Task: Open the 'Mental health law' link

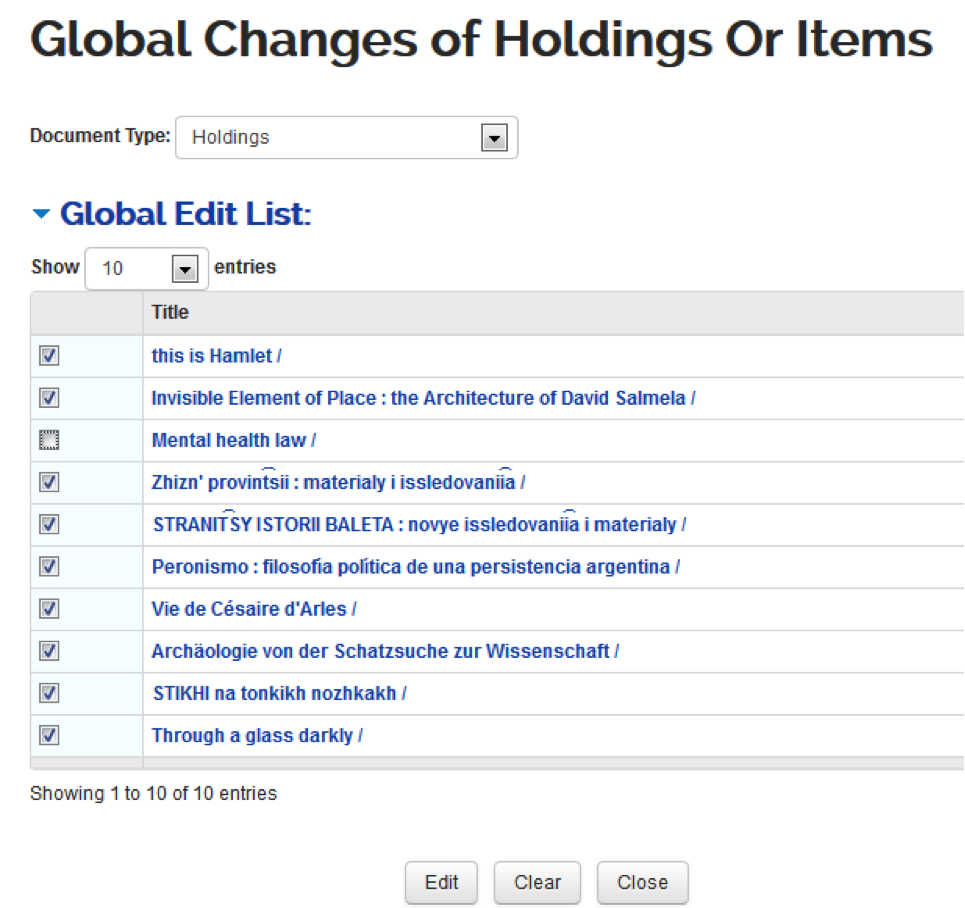Action: (x=234, y=440)
